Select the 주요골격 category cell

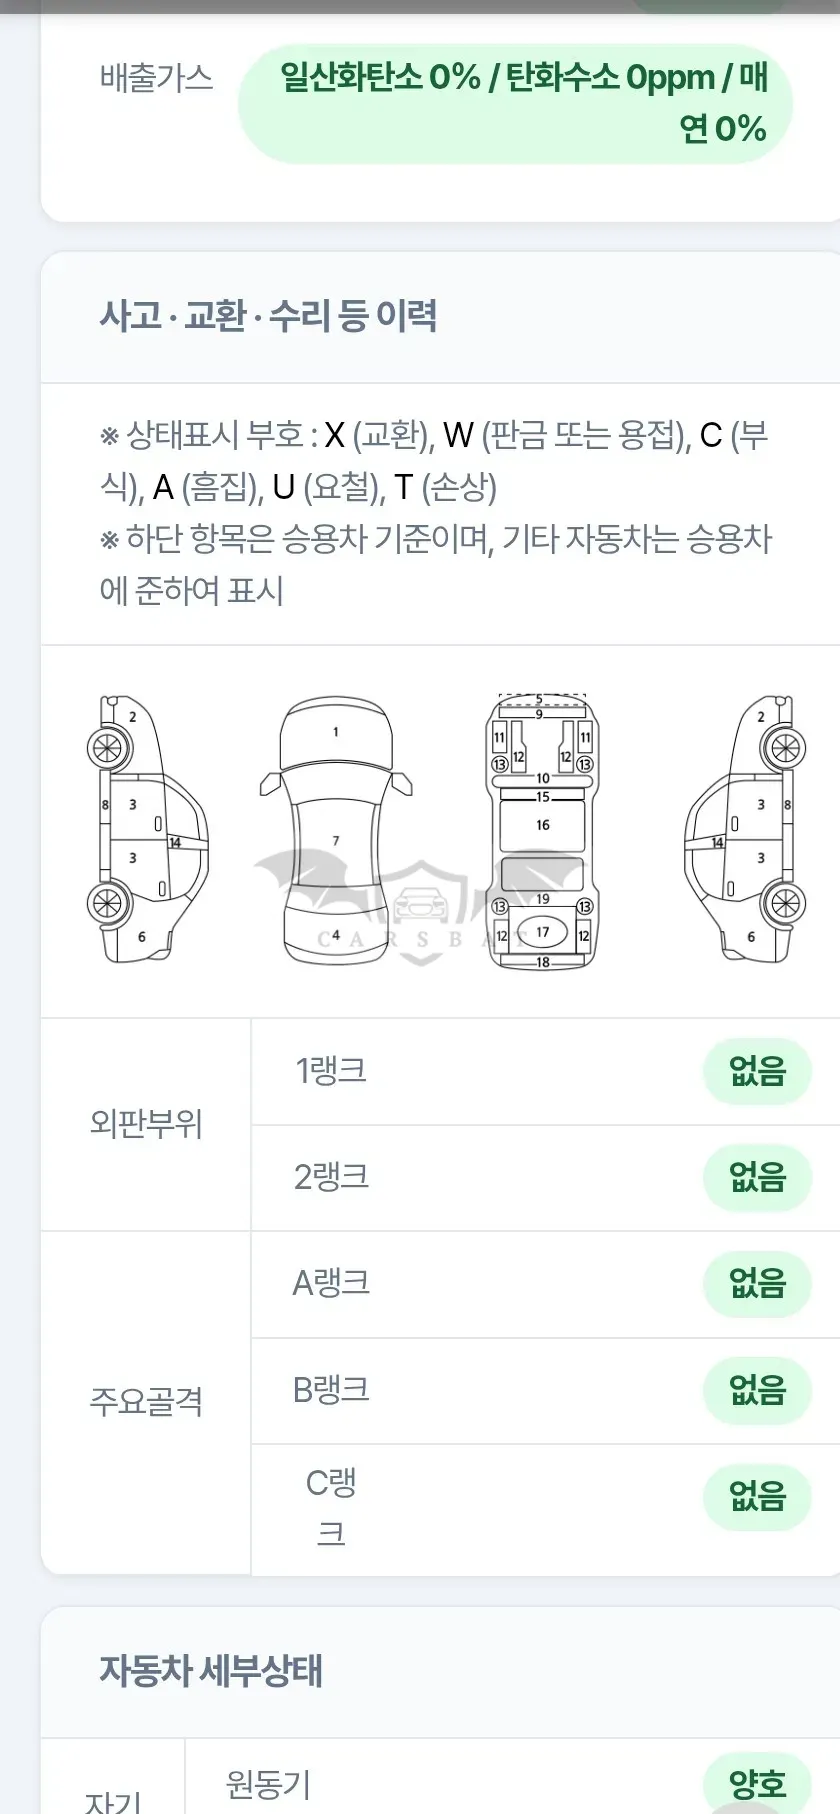tap(146, 1402)
